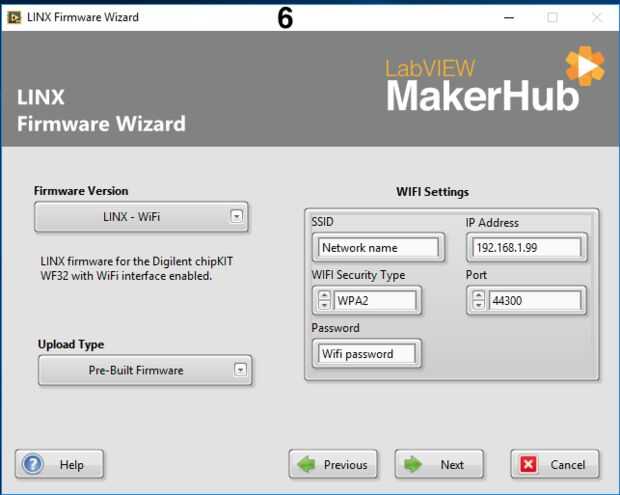Increment the Port value
This screenshot has width=620, height=495.
(x=479, y=296)
